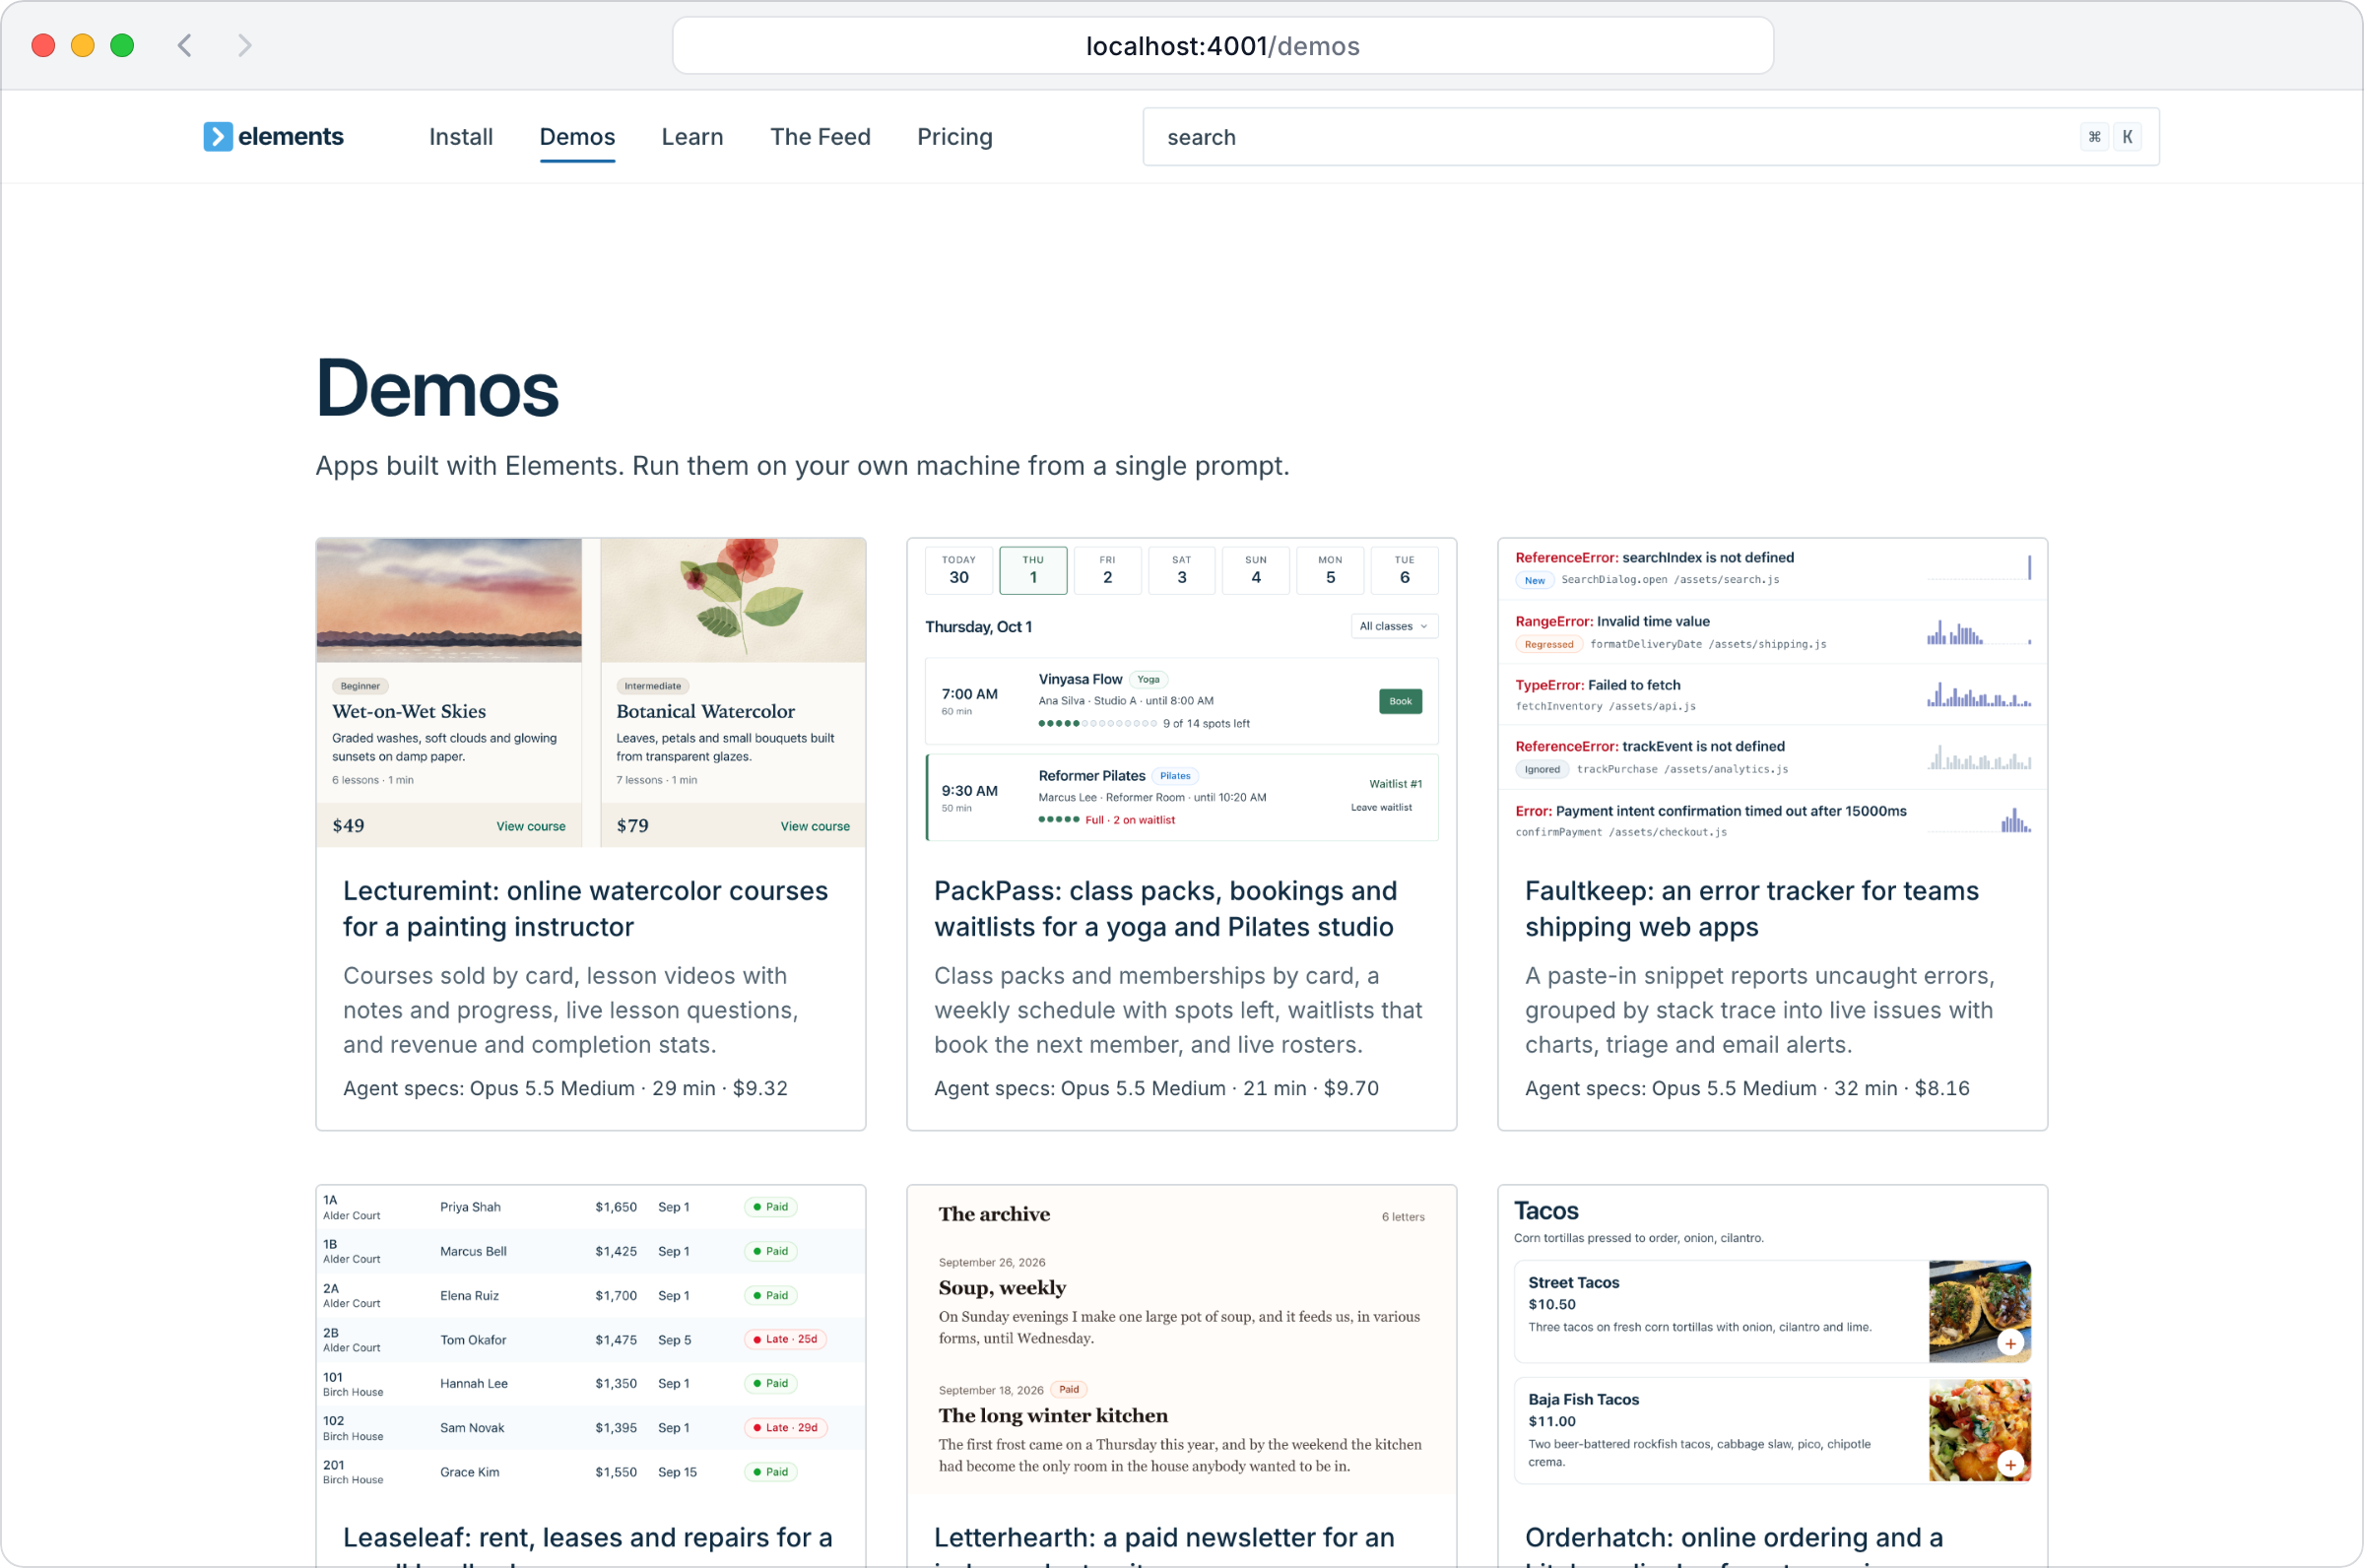Open The long winter kitchen letter
This screenshot has height=1568, width=2364.
(x=1053, y=1416)
